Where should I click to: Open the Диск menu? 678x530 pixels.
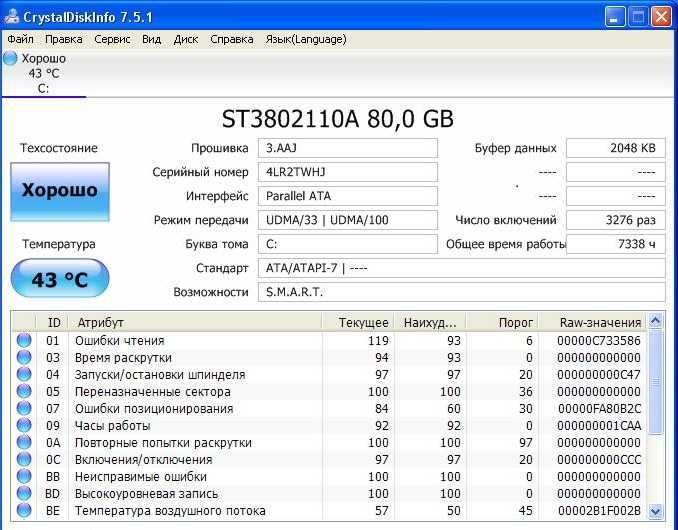coord(185,39)
